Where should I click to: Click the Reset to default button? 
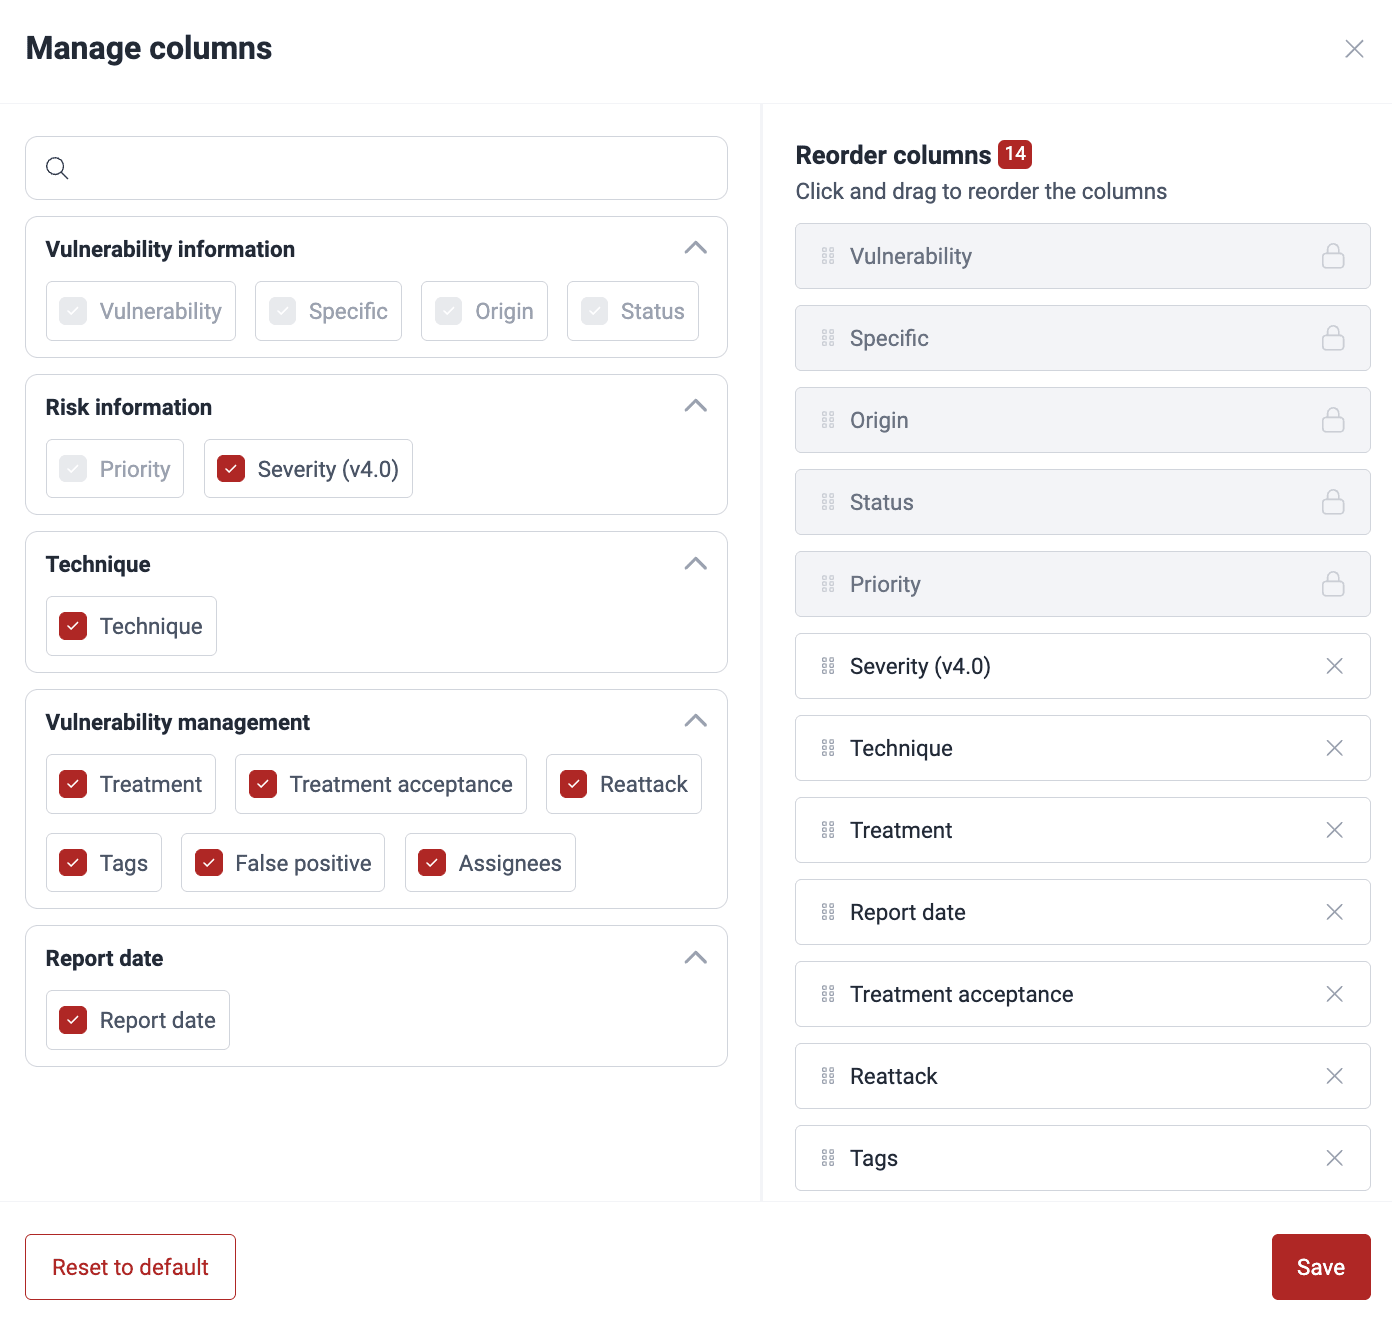pos(130,1266)
